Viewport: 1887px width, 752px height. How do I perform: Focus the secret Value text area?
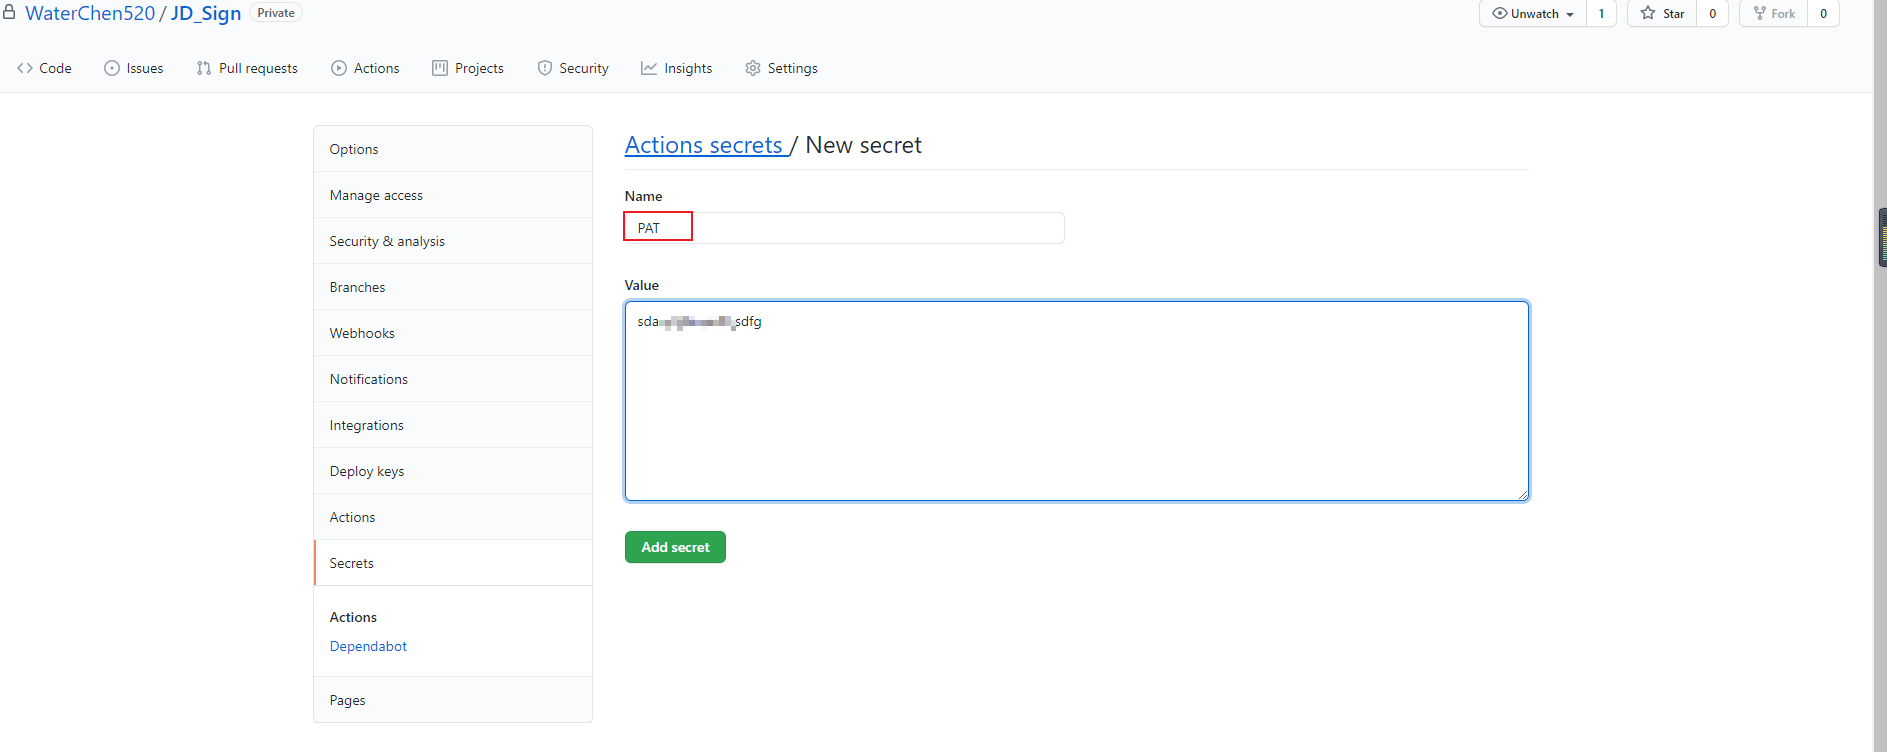tap(1076, 401)
